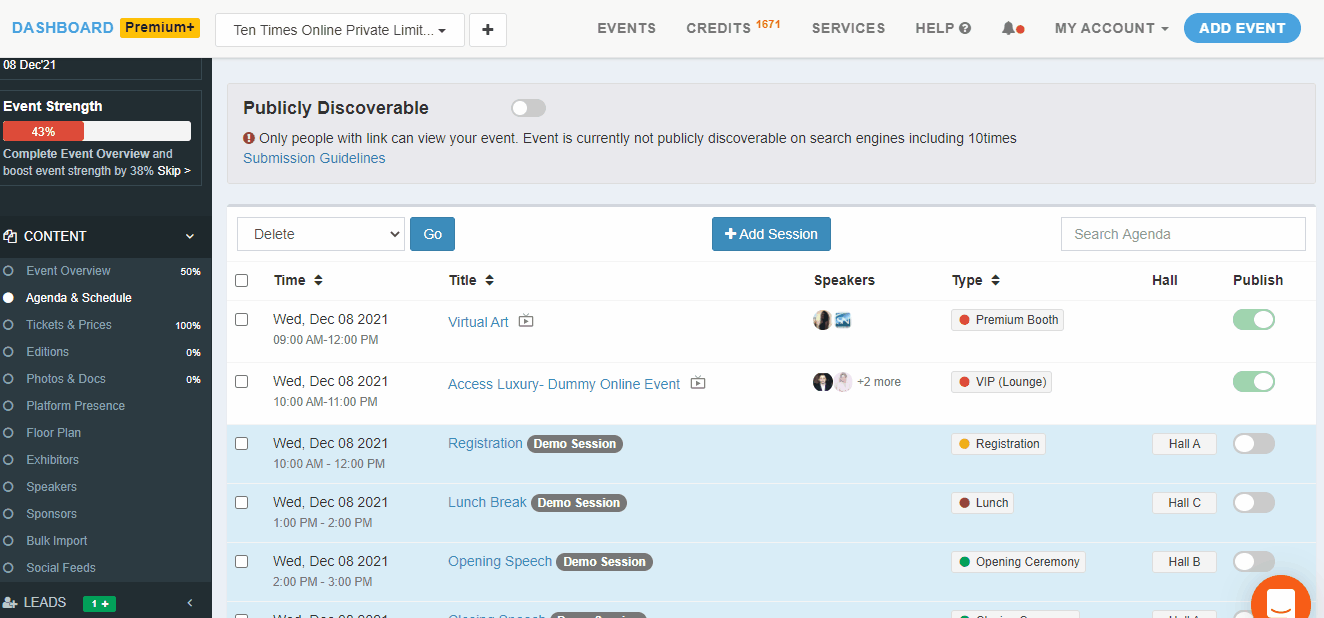The image size is (1324, 618).
Task: Go to Tickets & Prices in the sidebar
Action: (x=69, y=325)
